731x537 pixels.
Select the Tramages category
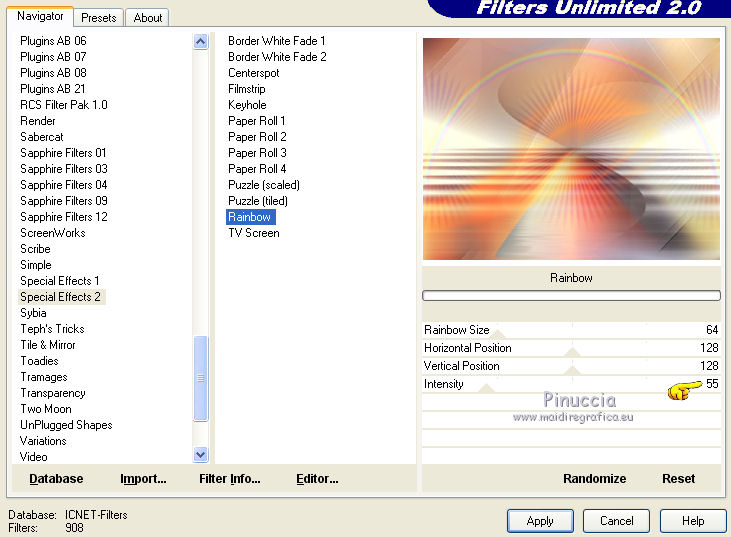(x=44, y=377)
